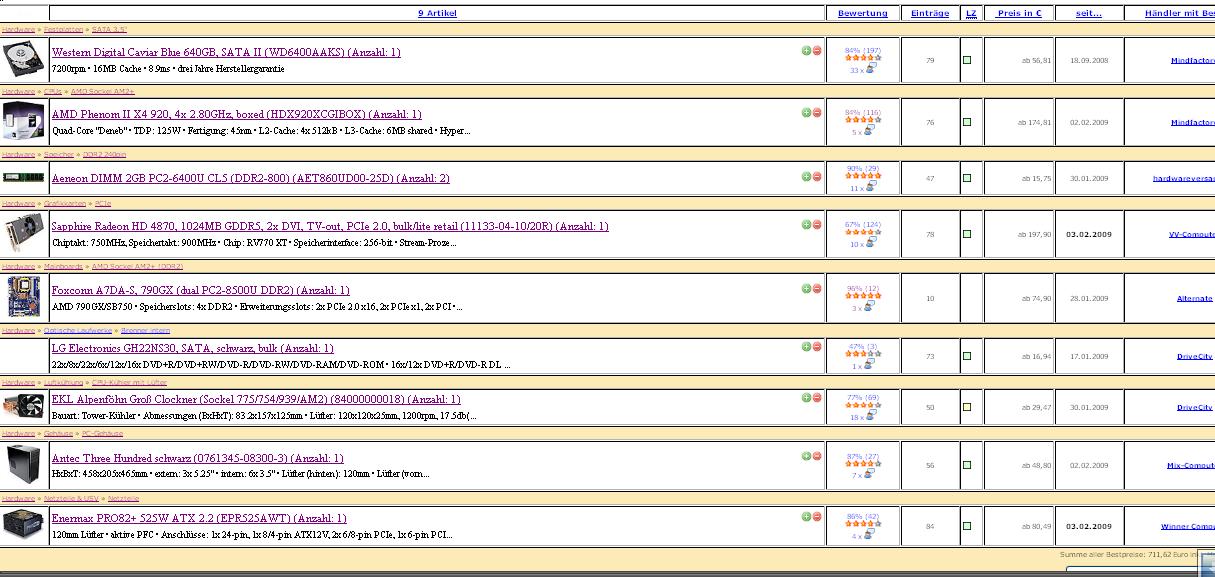
Task: Open Sapphire Radeon HD 4870 product link
Action: pyautogui.click(x=330, y=227)
